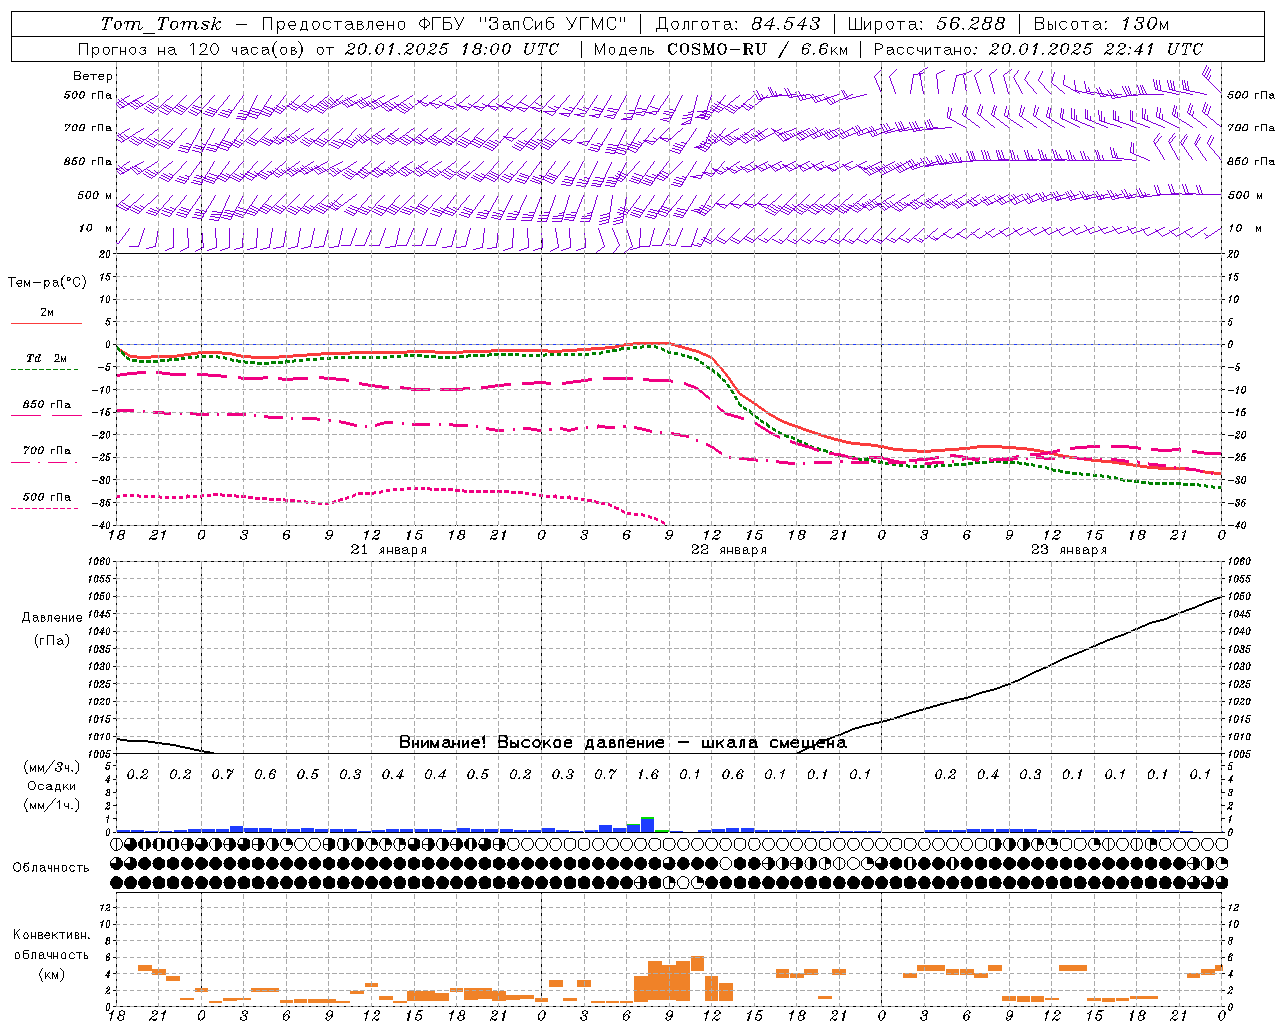1280x1024 pixels.
Task: Click the Ветер panel label
Action: 92,76
